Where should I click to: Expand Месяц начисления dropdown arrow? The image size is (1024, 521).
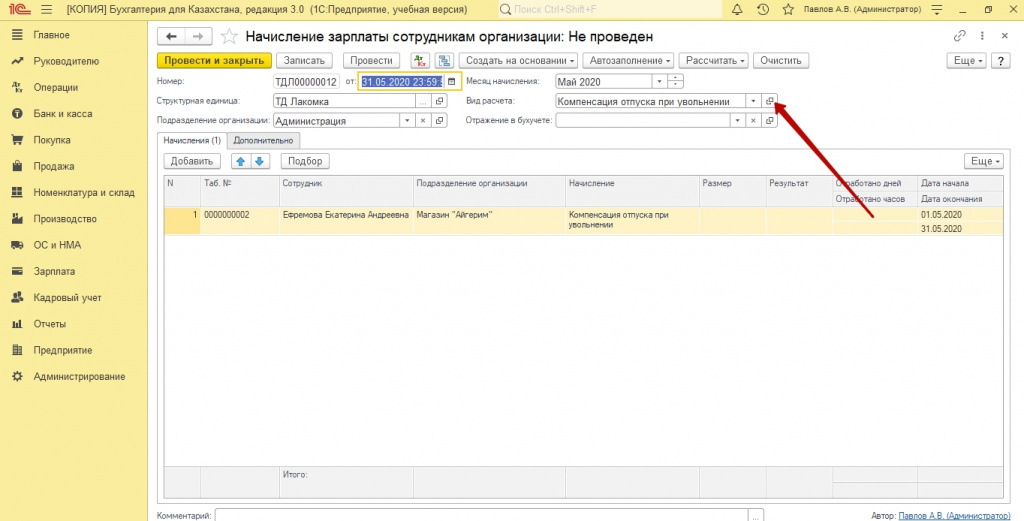pos(660,82)
